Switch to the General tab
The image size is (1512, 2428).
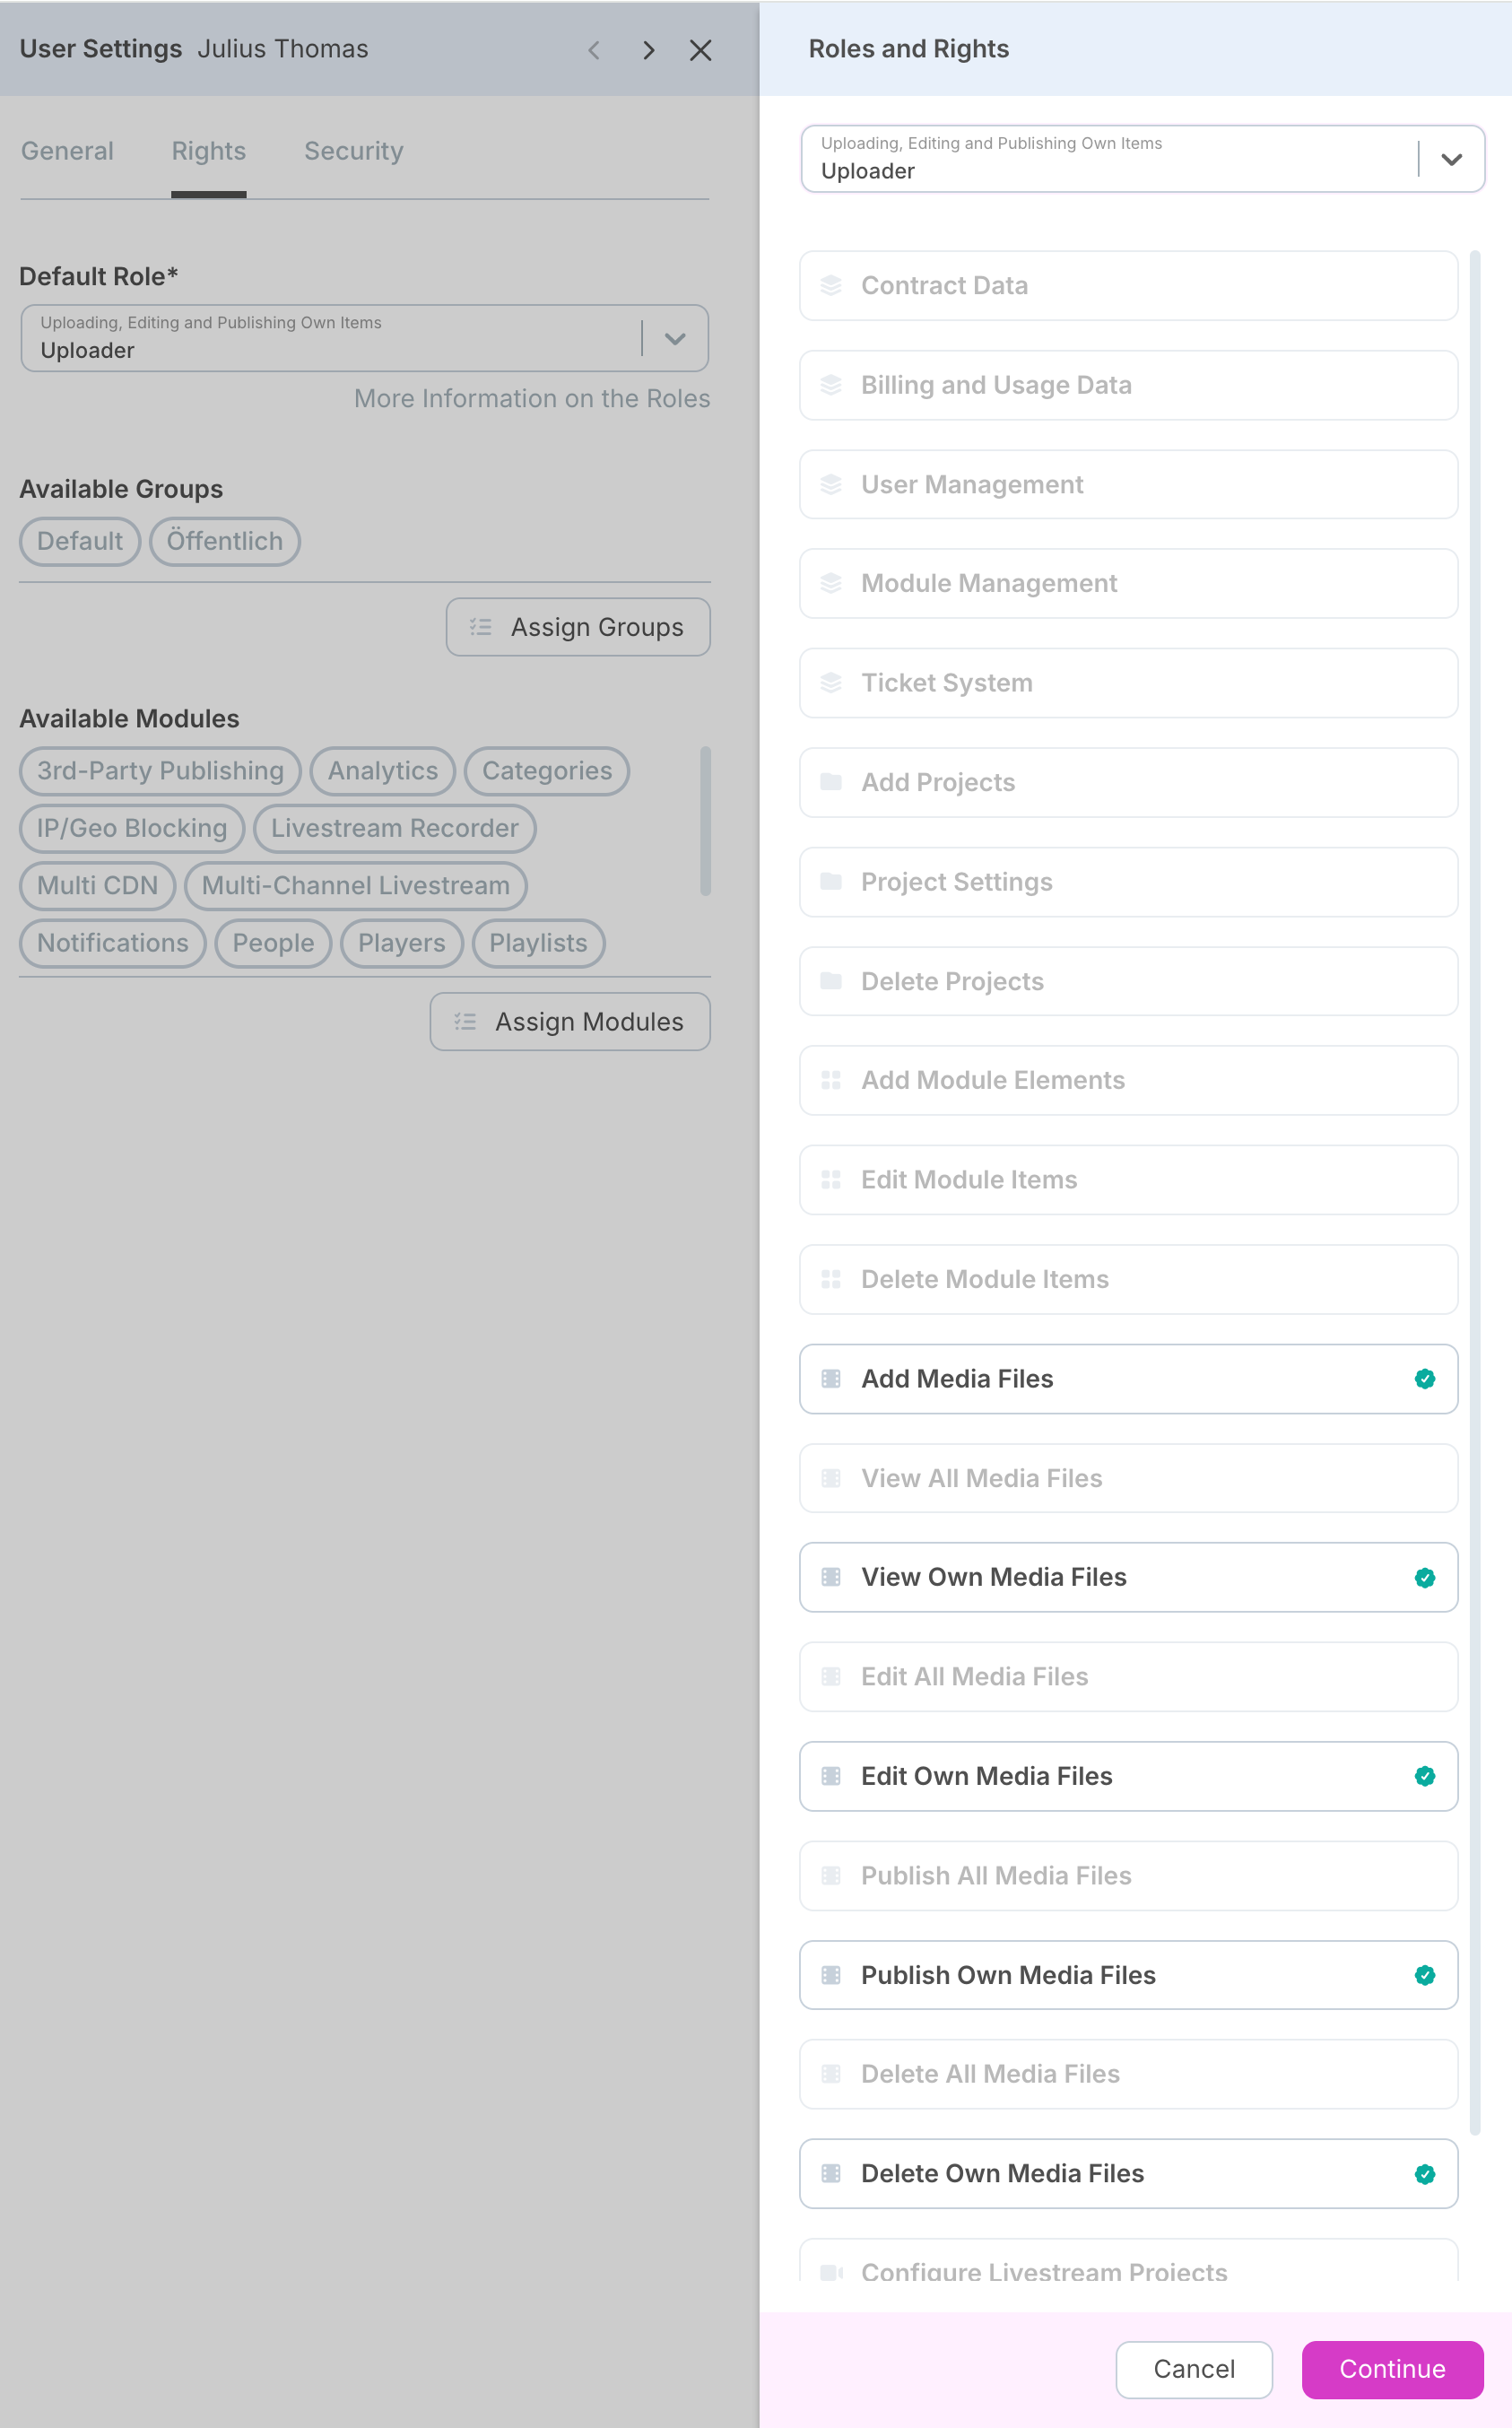pos(67,151)
